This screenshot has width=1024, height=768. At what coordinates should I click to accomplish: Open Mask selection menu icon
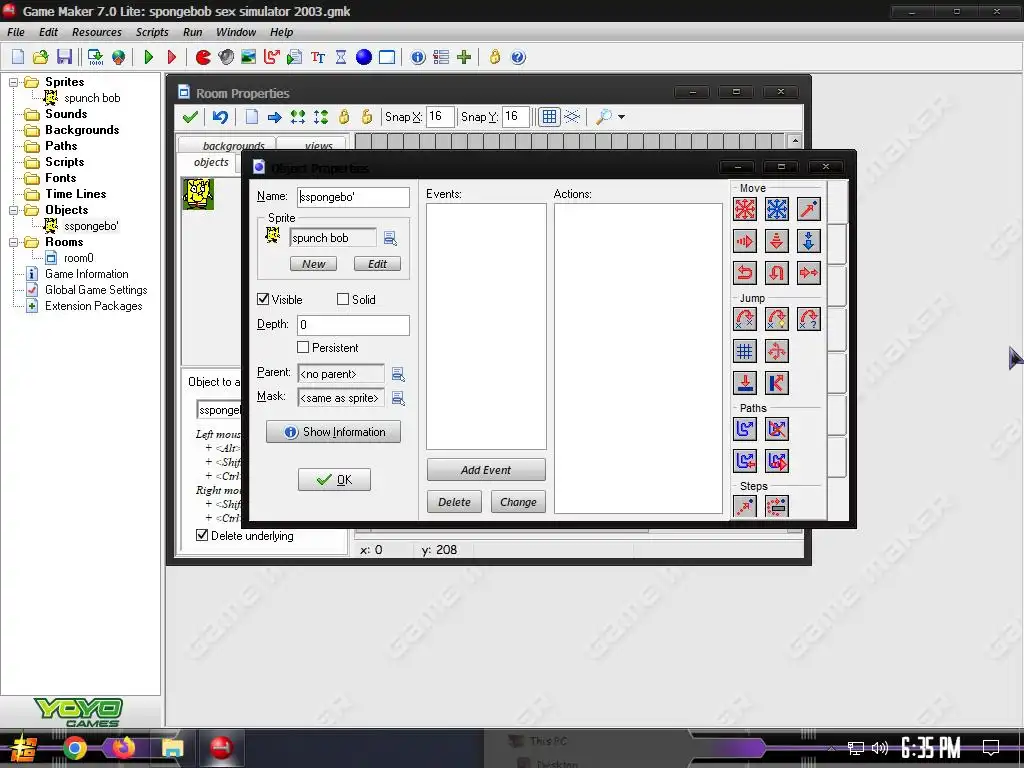(398, 398)
